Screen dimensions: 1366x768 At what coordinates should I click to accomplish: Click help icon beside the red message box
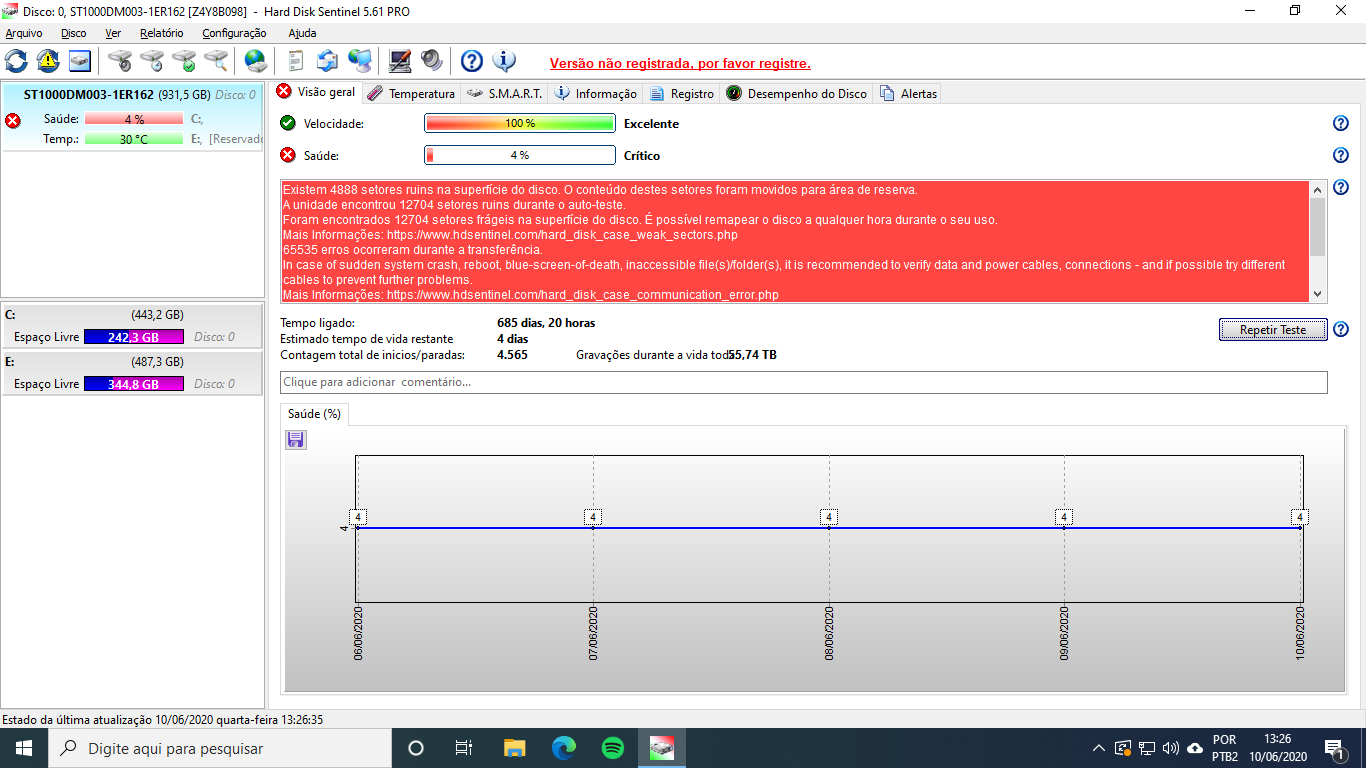pyautogui.click(x=1341, y=188)
